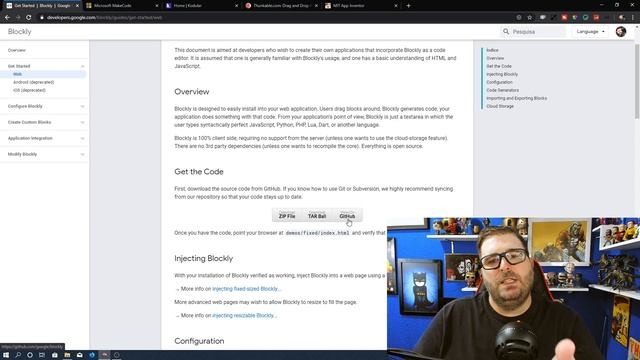
Task: Open Microsoft Store from the taskbar
Action: tap(55, 355)
